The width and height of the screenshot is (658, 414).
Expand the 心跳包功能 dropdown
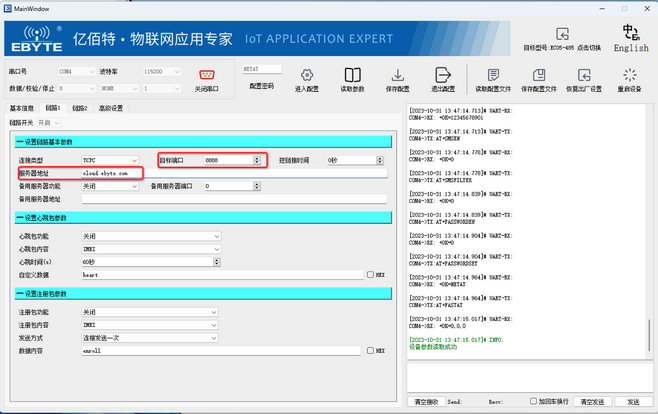pyautogui.click(x=150, y=236)
